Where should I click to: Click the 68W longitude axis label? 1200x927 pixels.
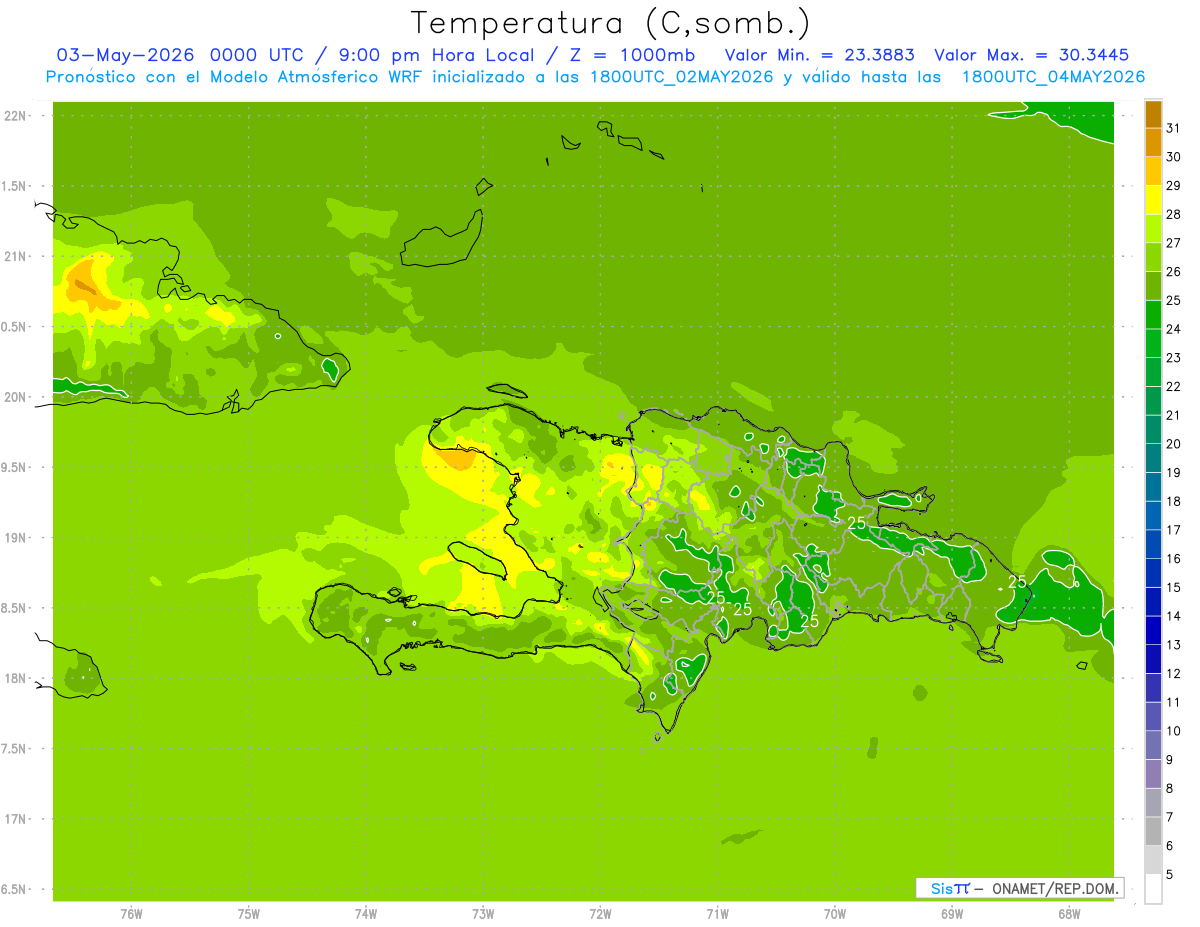(1069, 914)
